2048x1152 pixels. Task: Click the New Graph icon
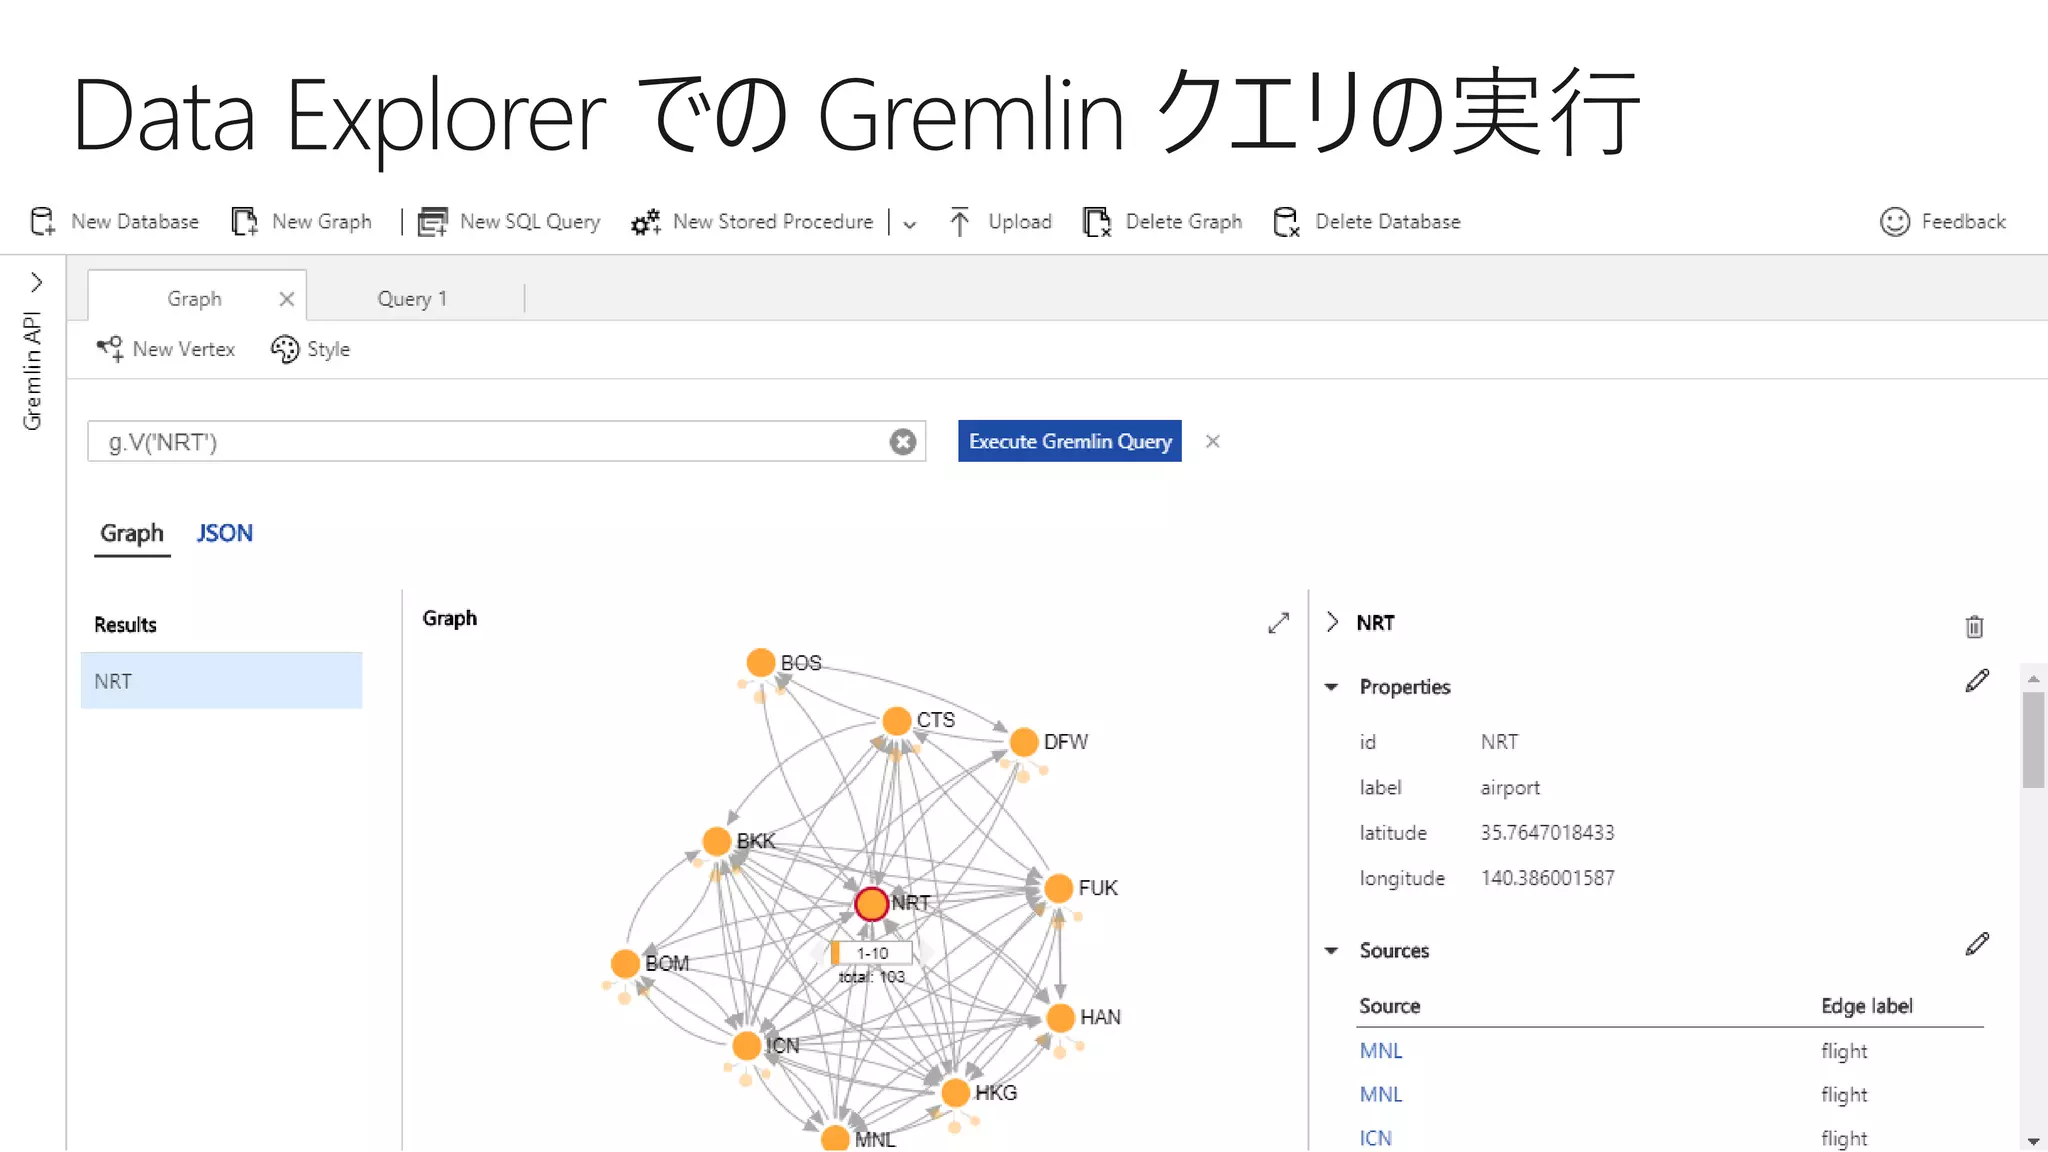[244, 221]
